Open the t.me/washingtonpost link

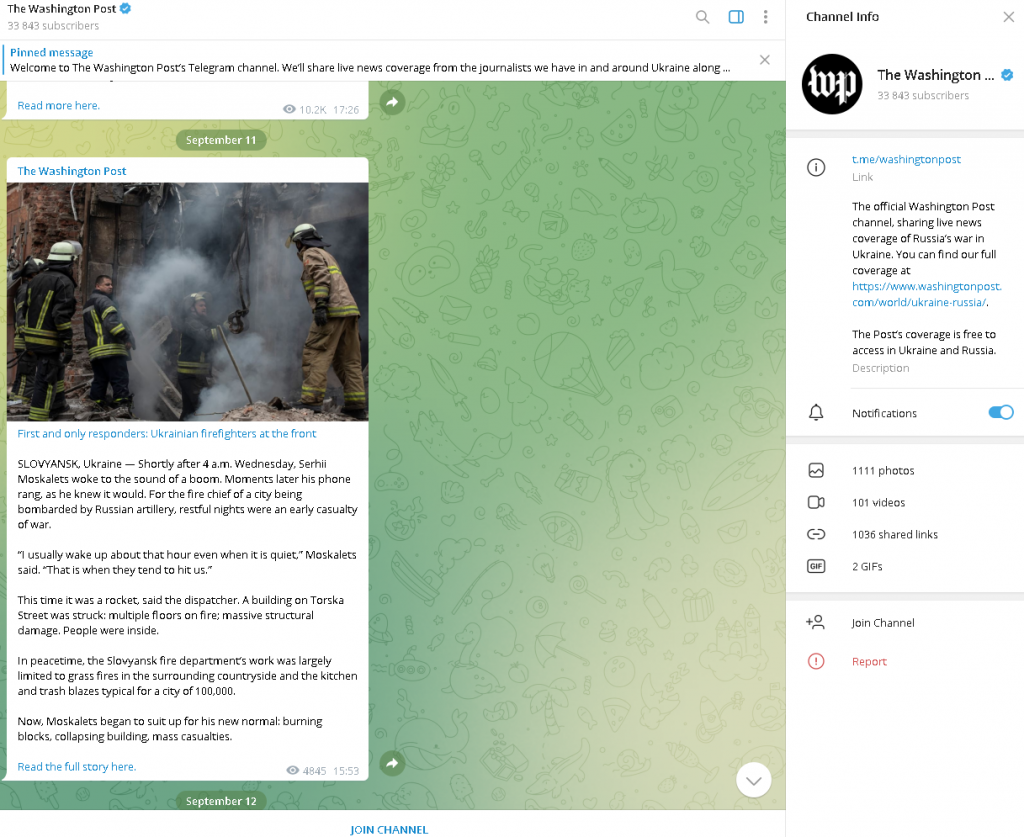904,159
